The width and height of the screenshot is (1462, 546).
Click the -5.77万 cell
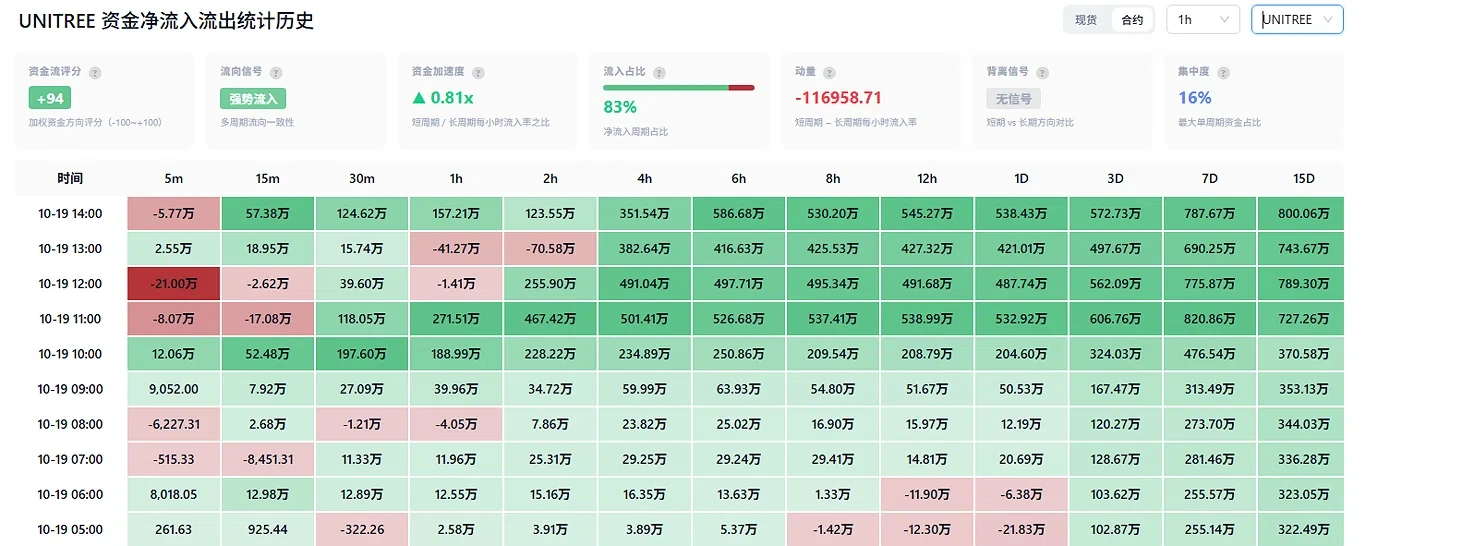click(174, 214)
